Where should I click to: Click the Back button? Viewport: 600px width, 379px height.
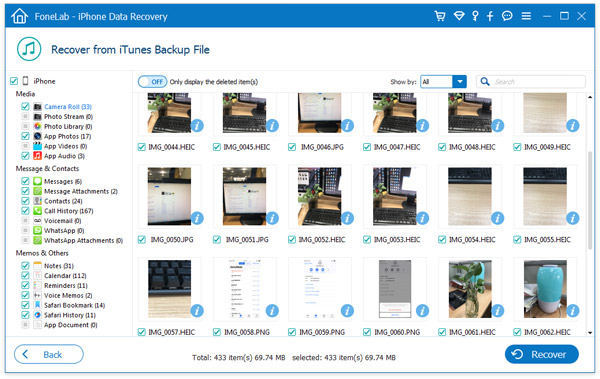(x=49, y=354)
